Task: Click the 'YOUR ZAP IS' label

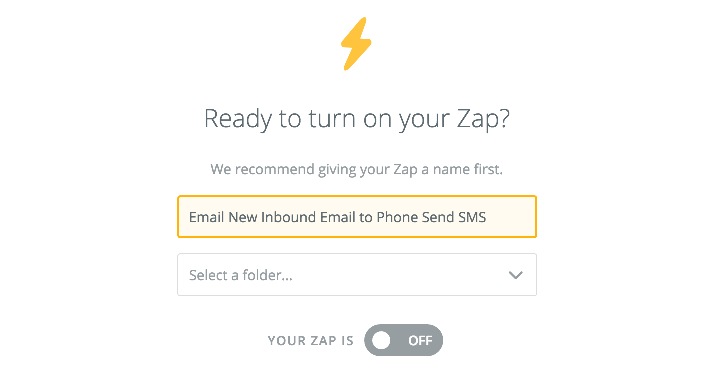Action: click(311, 340)
